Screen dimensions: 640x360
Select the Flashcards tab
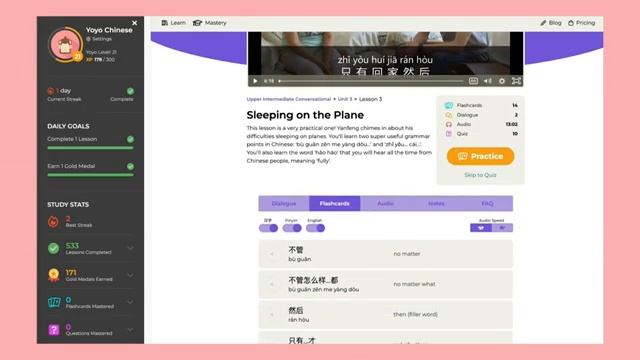click(x=334, y=203)
